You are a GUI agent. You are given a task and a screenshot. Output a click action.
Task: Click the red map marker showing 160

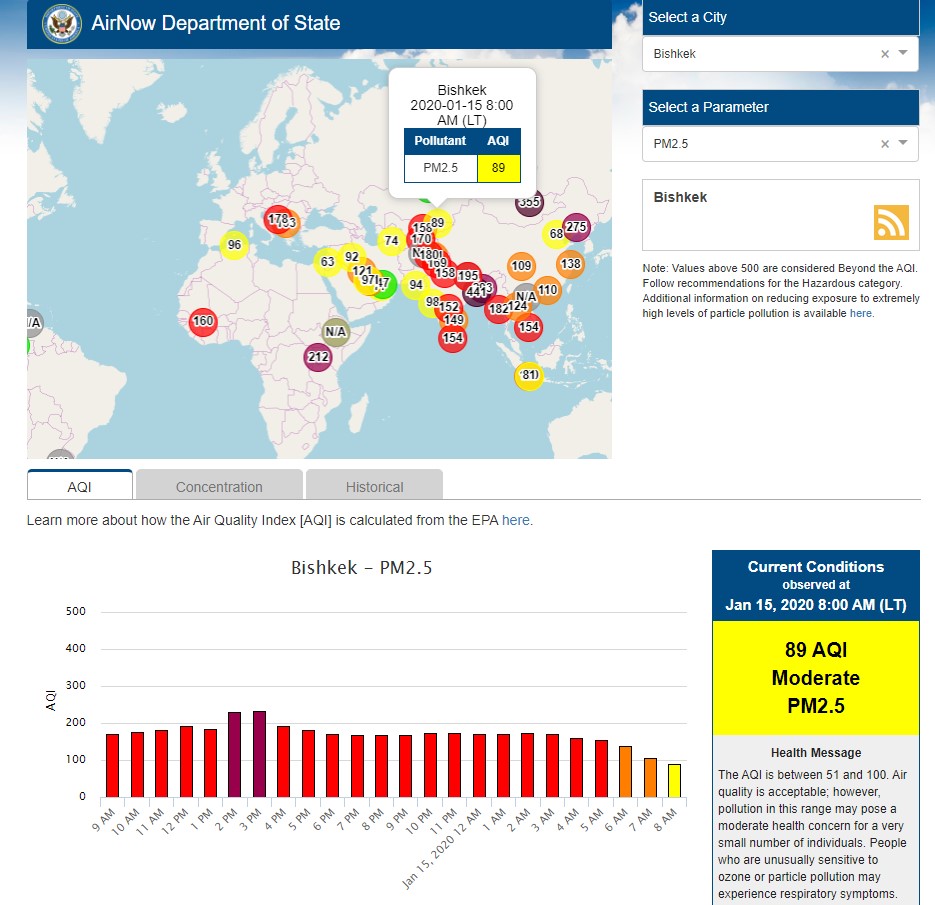click(x=203, y=322)
